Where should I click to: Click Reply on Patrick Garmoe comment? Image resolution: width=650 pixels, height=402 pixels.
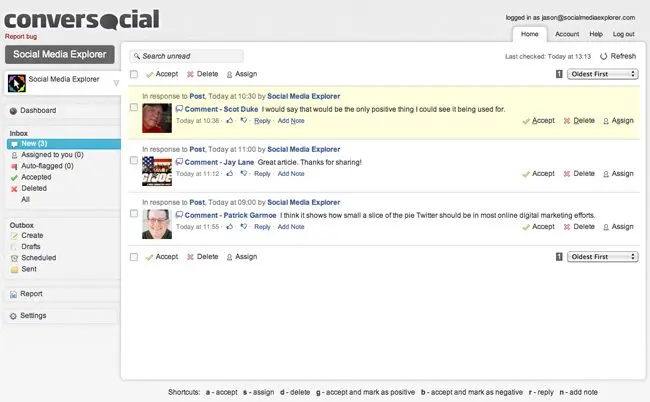tap(262, 227)
